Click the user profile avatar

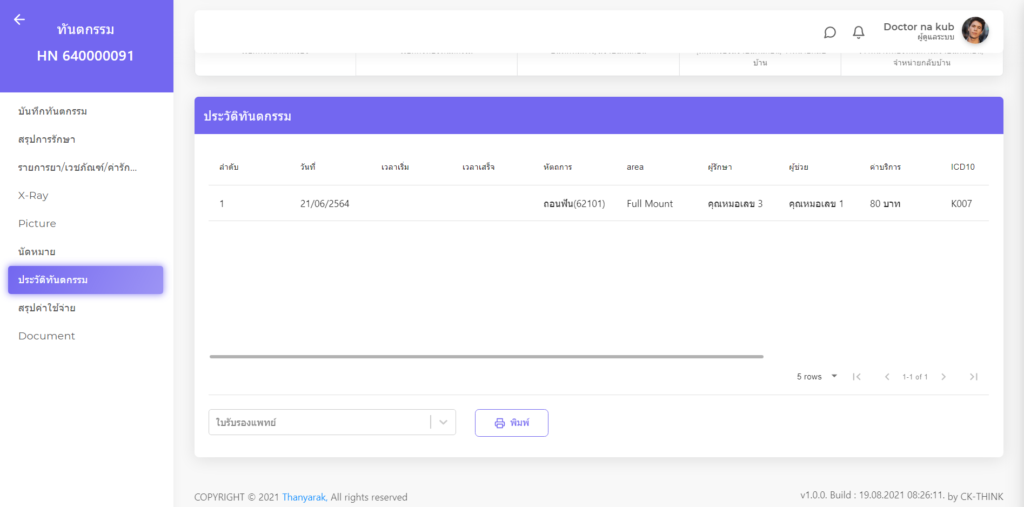click(x=974, y=31)
